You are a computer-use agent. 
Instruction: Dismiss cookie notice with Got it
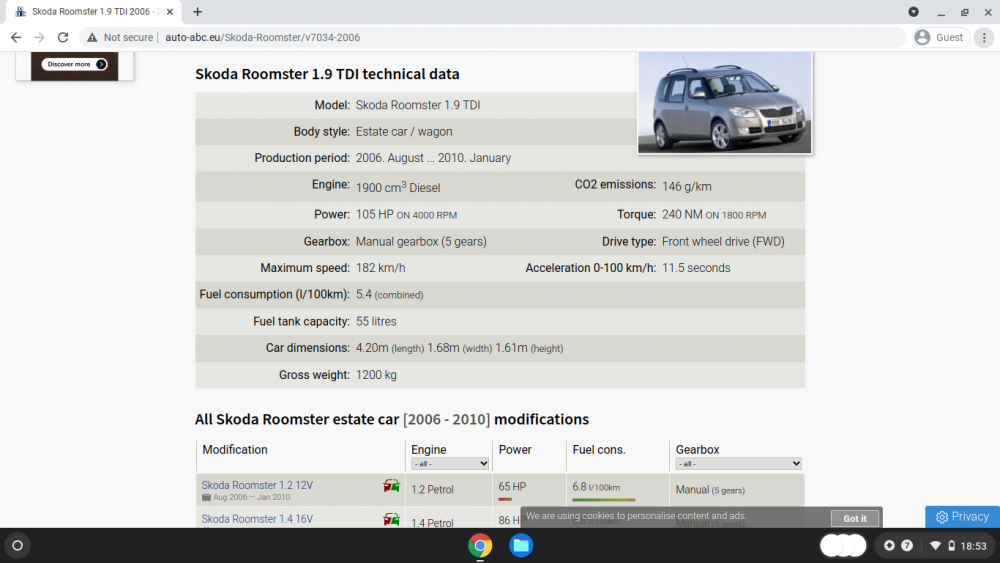point(855,518)
